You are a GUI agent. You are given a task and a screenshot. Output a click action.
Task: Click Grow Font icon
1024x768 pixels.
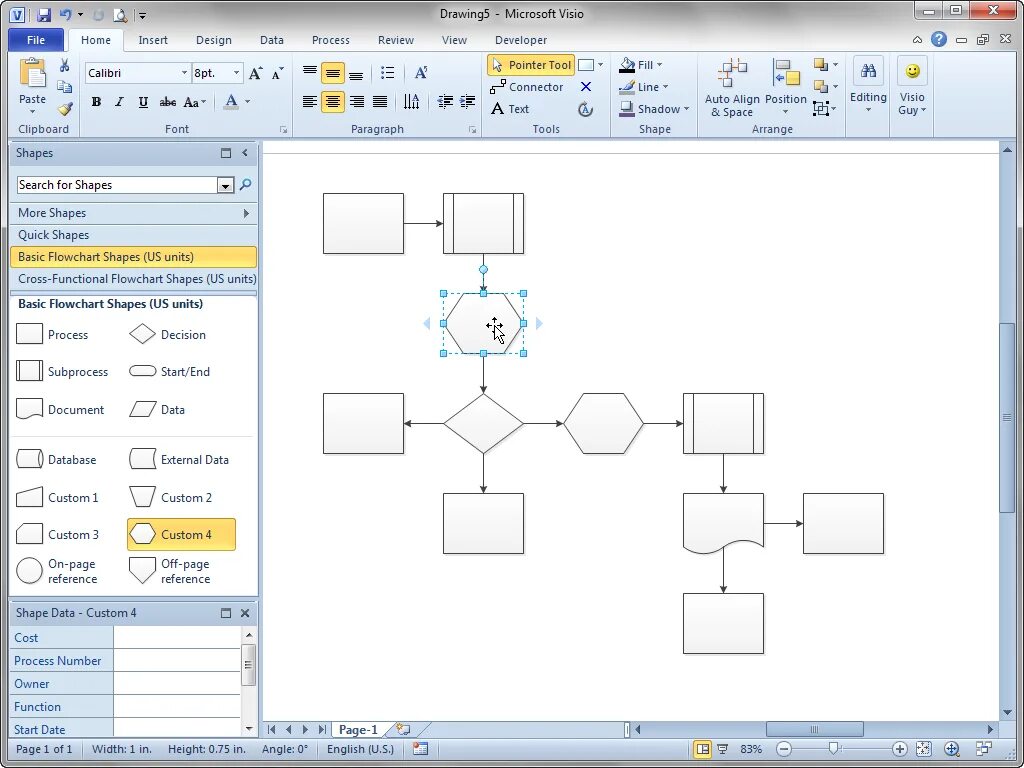(x=255, y=73)
